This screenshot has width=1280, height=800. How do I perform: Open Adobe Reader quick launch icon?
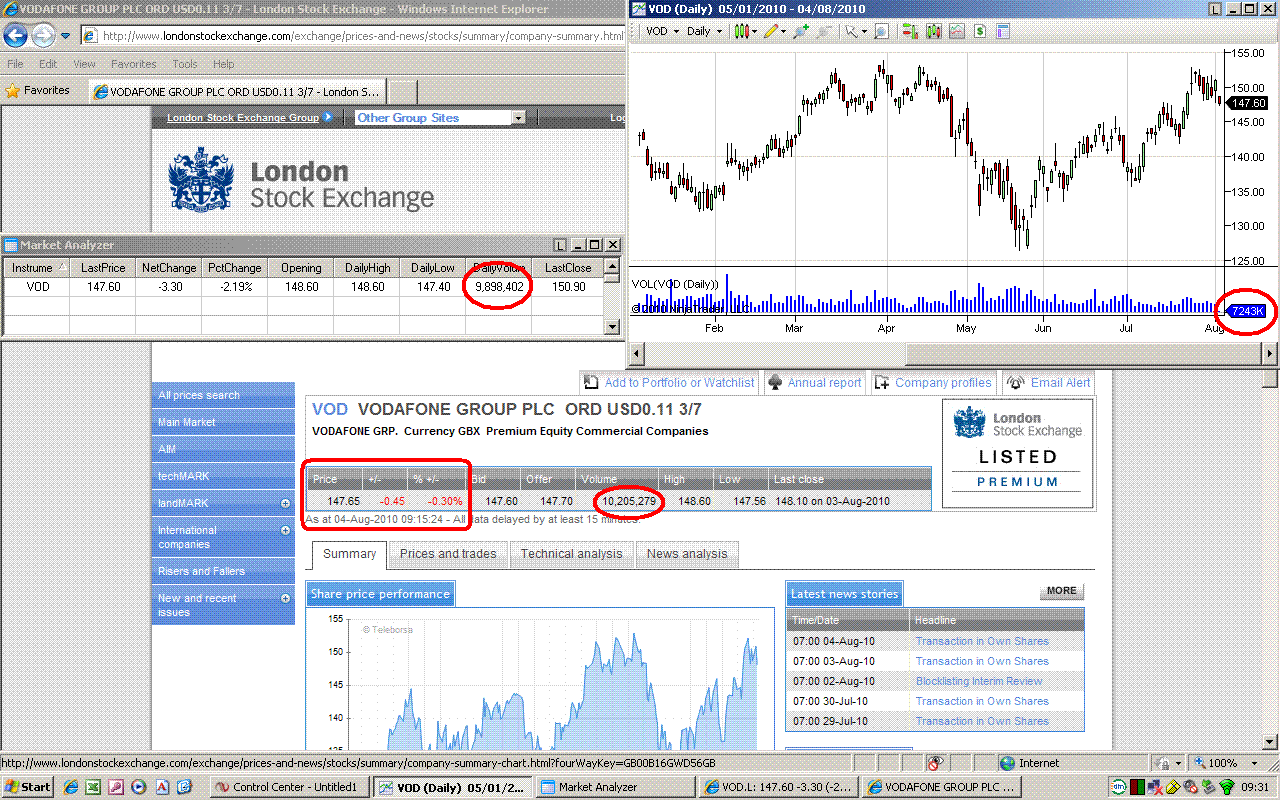click(x=161, y=787)
